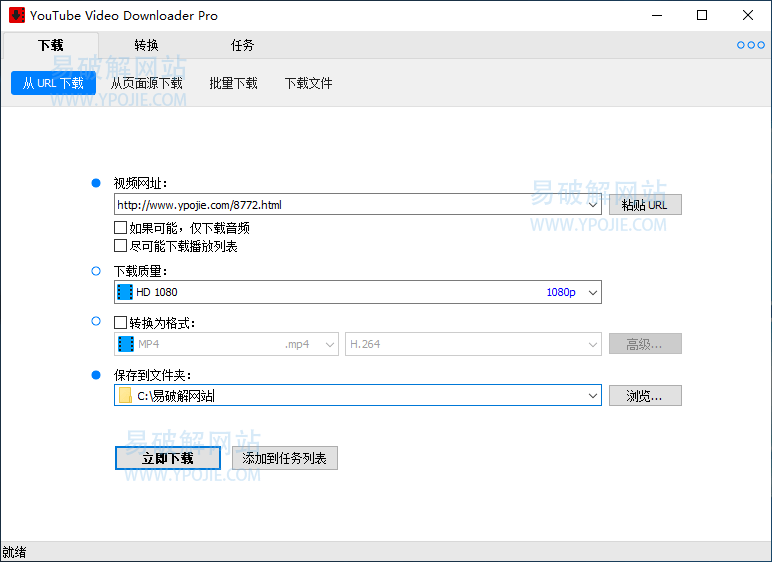The width and height of the screenshot is (772, 562).
Task: Enable the 转换为格式 checkbox
Action: [x=121, y=323]
